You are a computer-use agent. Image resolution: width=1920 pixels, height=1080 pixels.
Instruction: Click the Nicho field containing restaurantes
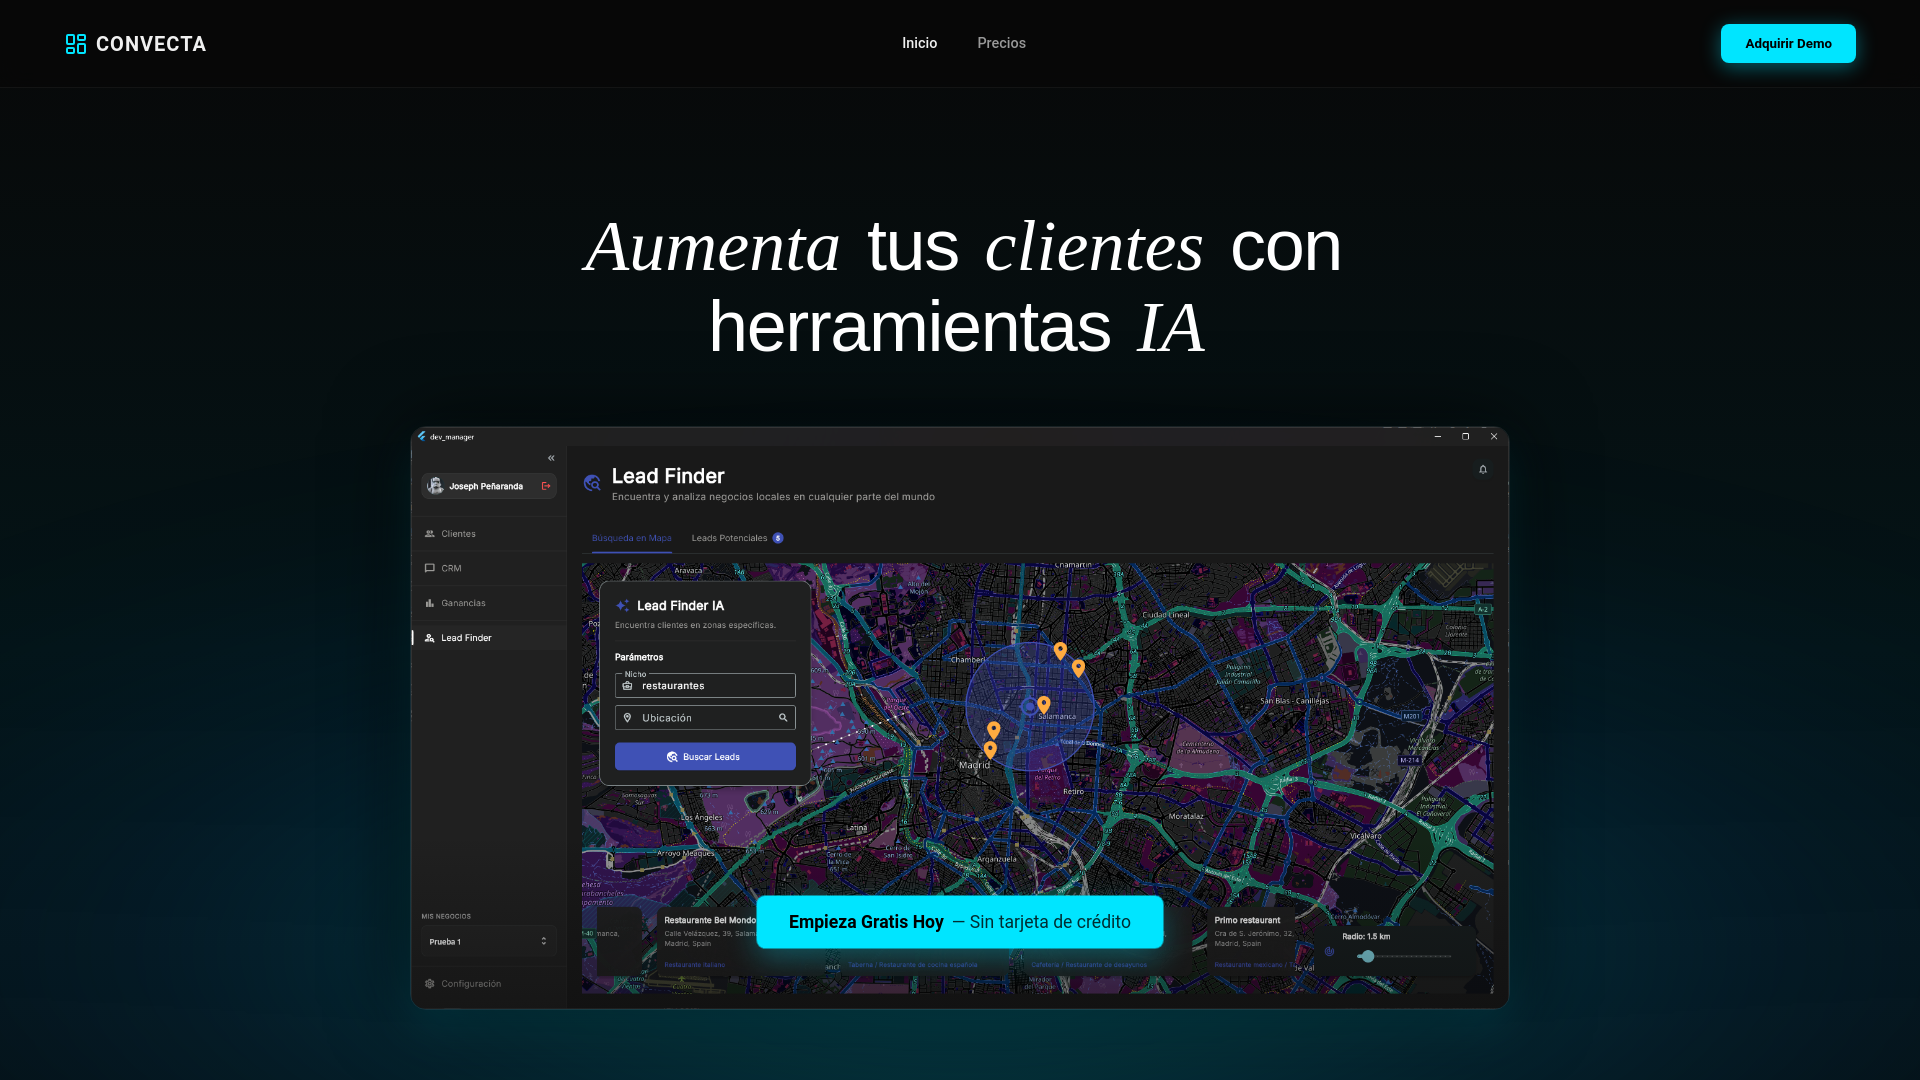point(705,686)
